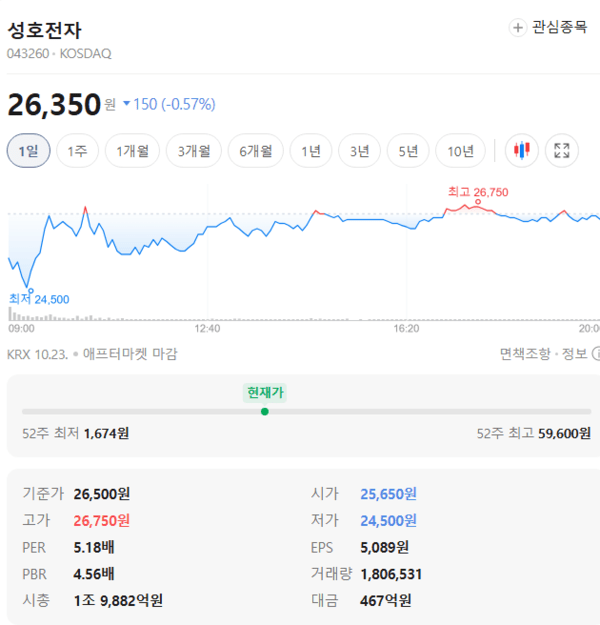The width and height of the screenshot is (600, 625).
Task: Click the EPS 5,089원 value
Action: (384, 547)
